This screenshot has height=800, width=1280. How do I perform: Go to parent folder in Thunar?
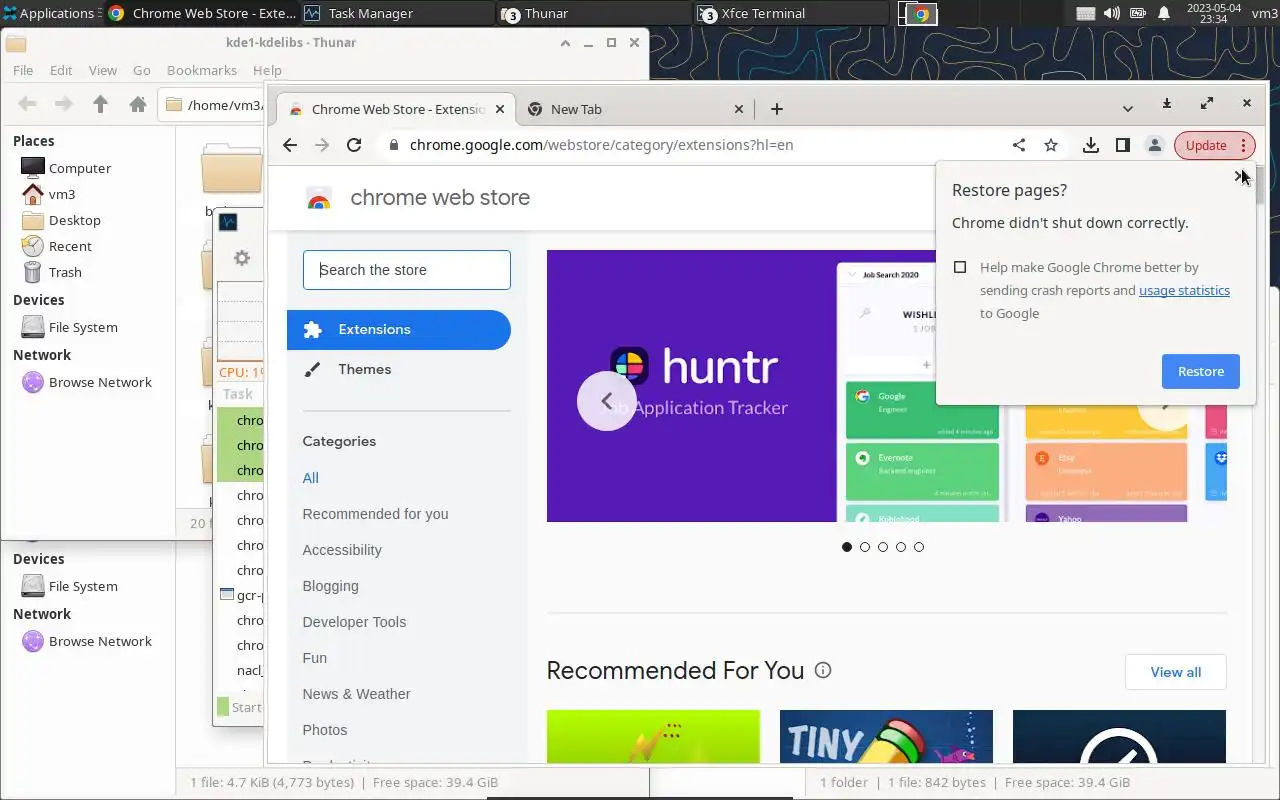pos(100,104)
